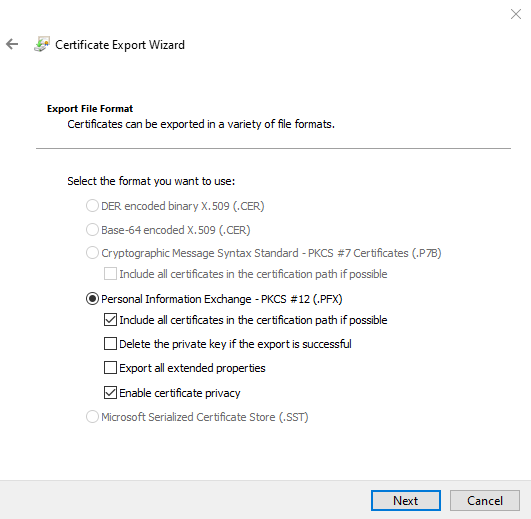Click the Certificate Export Wizard icon
531x519 pixels.
pyautogui.click(x=42, y=44)
